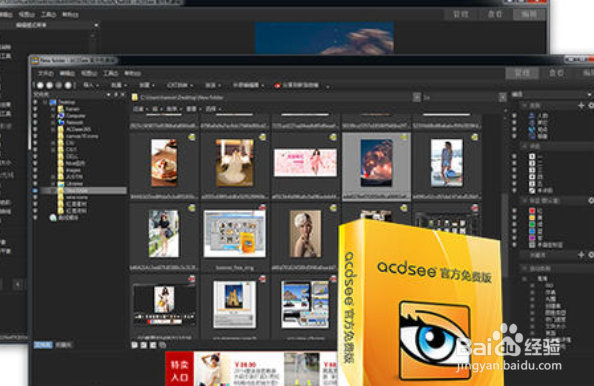Open the Batch dropdown in the front toolbar

[x=119, y=86]
